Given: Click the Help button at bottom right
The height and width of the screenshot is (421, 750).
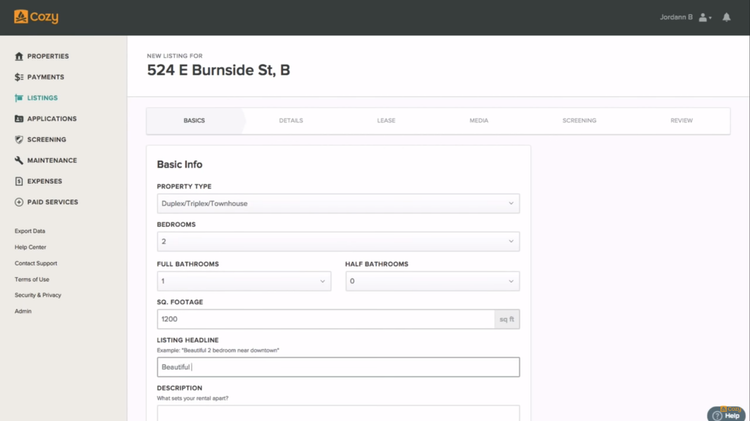Looking at the screenshot, I should tap(727, 415).
